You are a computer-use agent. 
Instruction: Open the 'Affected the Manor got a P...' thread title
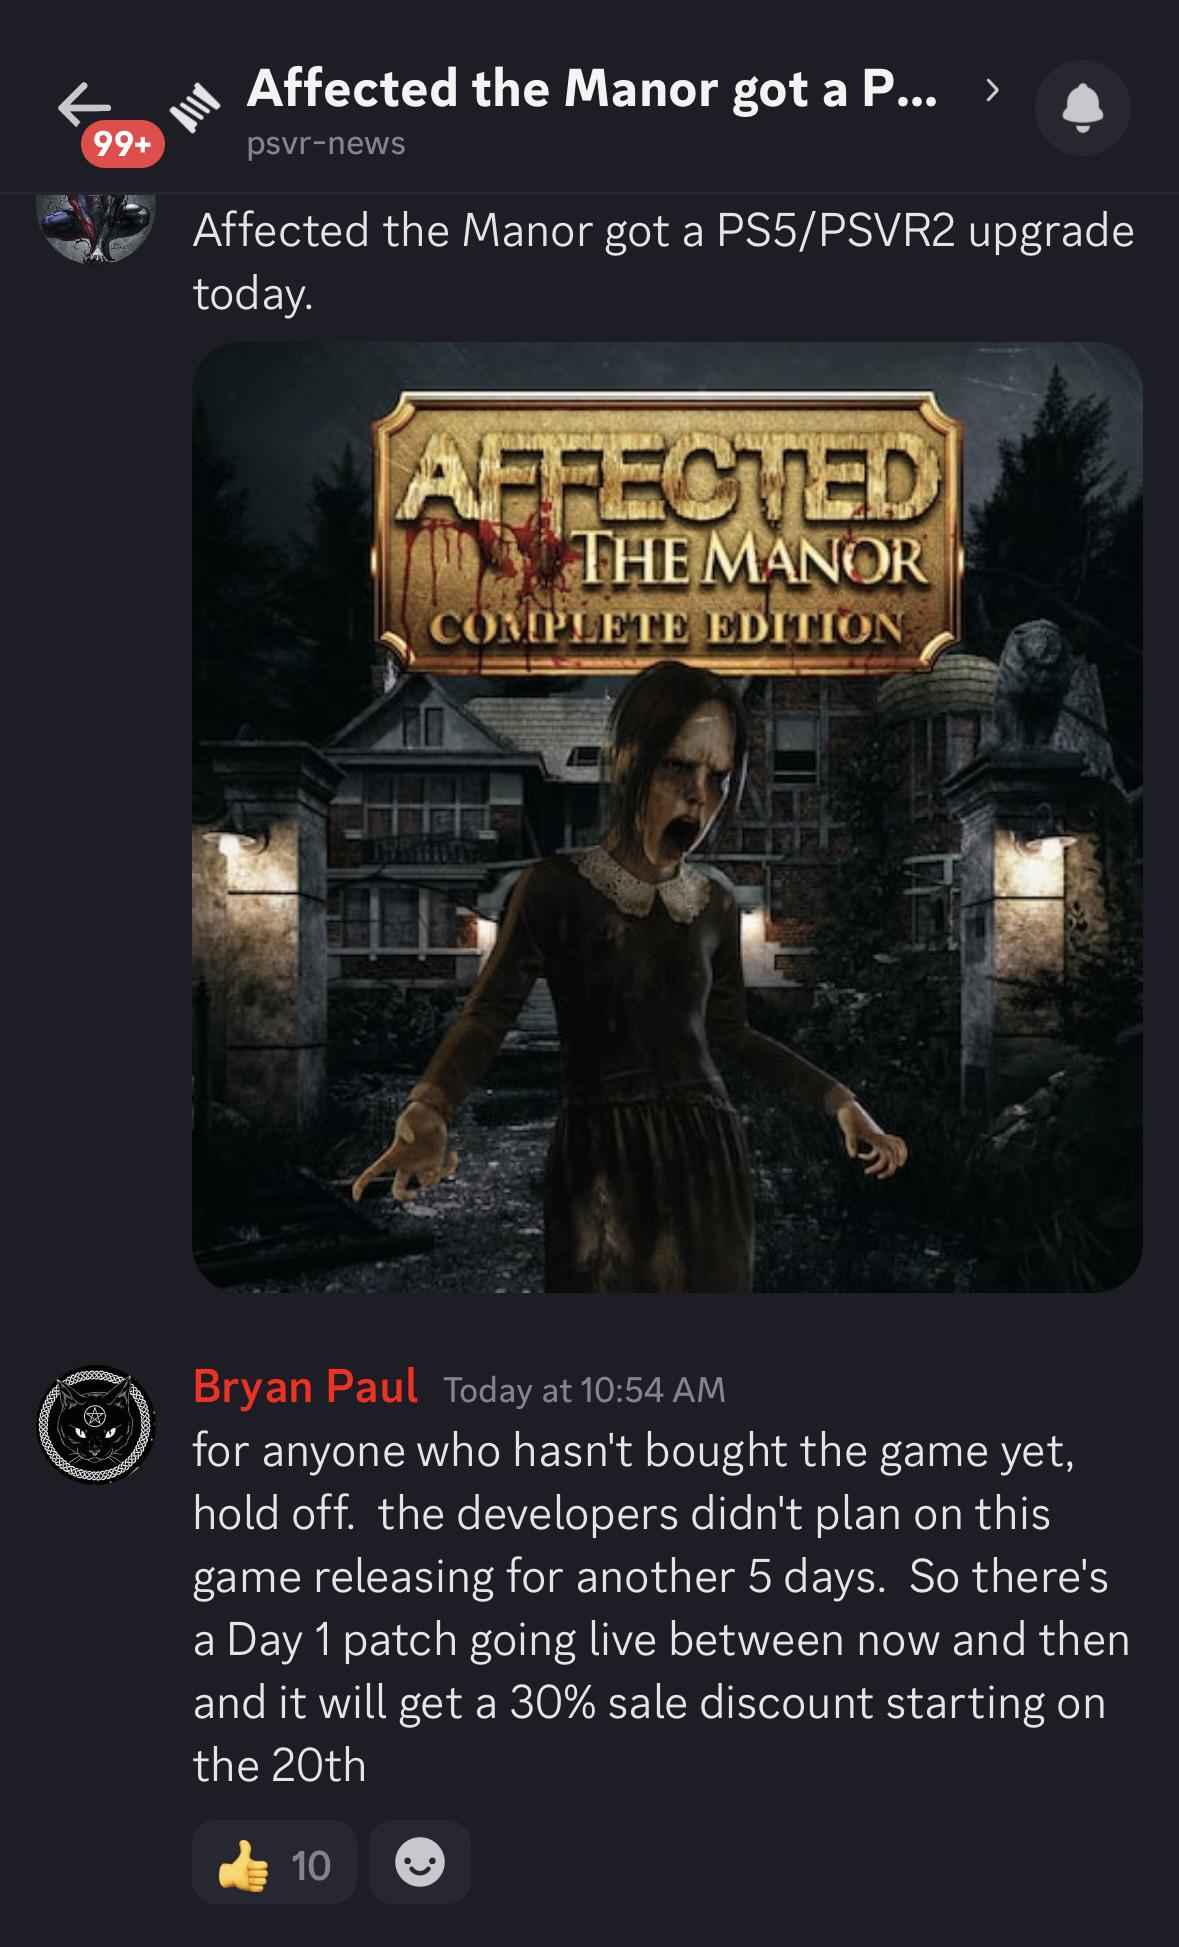click(592, 88)
